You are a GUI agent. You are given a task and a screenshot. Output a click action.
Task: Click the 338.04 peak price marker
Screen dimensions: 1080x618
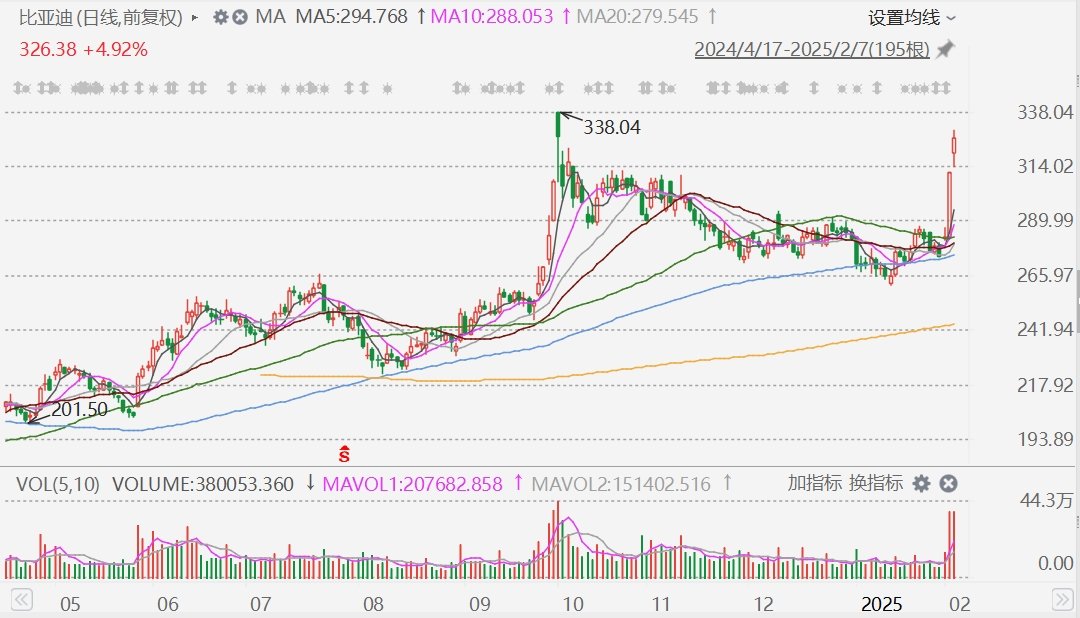[x=611, y=127]
